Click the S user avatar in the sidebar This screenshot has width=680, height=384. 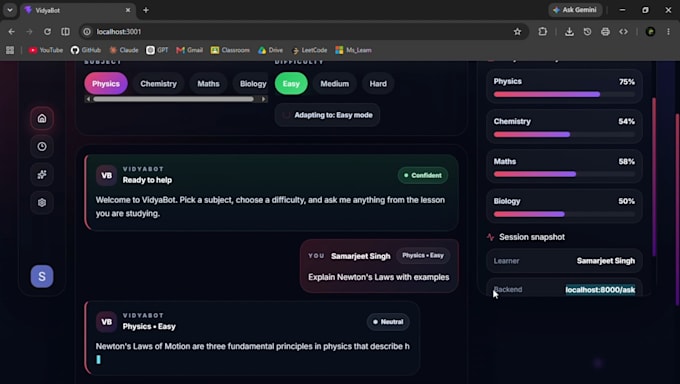42,276
